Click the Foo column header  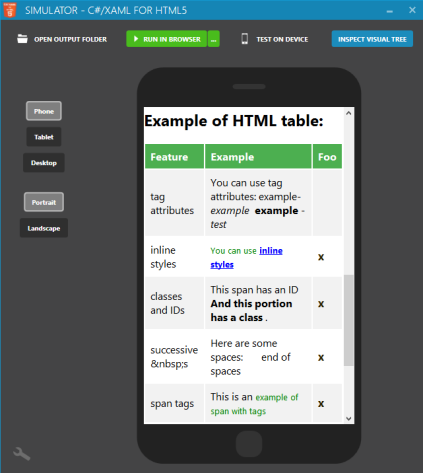327,157
